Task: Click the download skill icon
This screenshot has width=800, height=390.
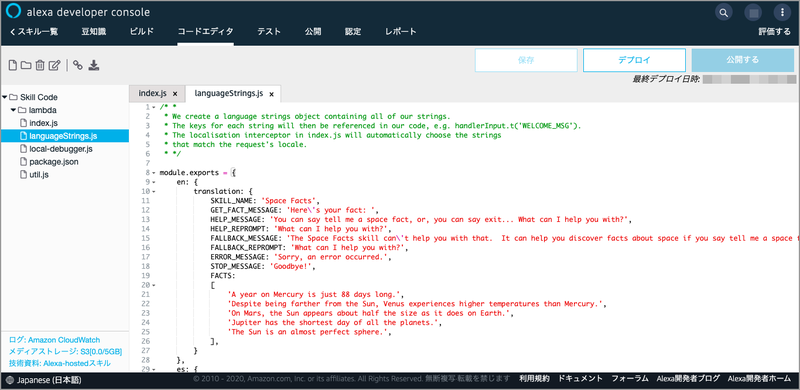Action: 93,65
